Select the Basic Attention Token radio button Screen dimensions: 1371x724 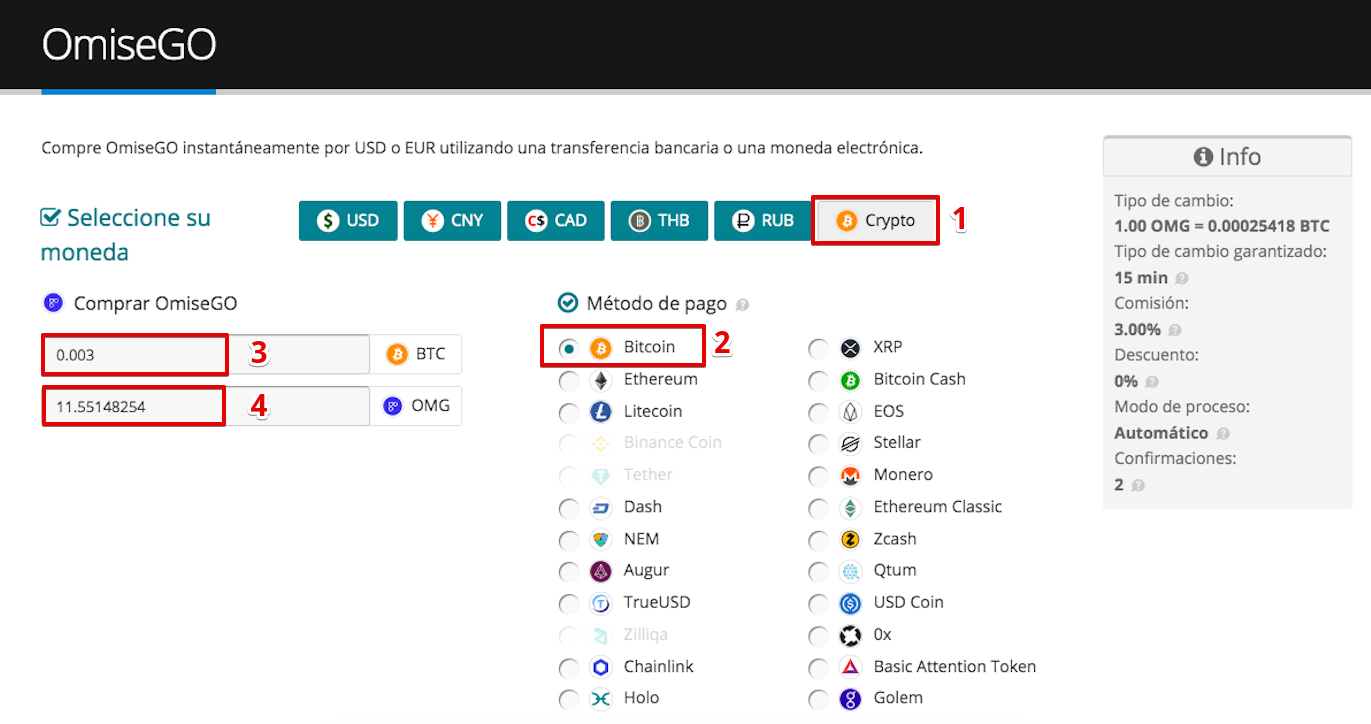click(819, 667)
